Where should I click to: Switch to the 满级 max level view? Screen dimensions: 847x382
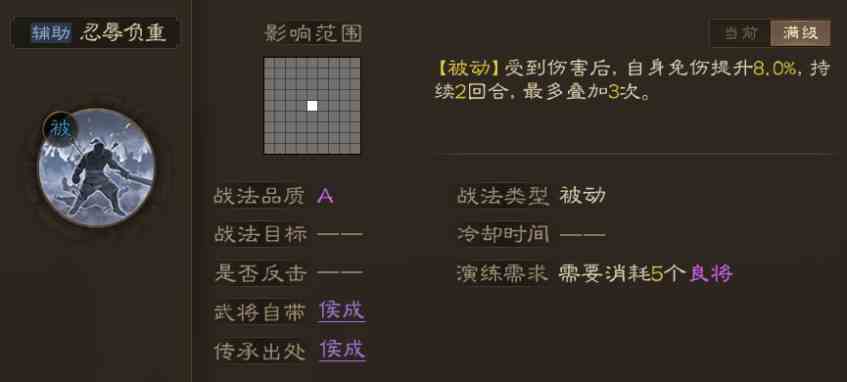[x=801, y=33]
